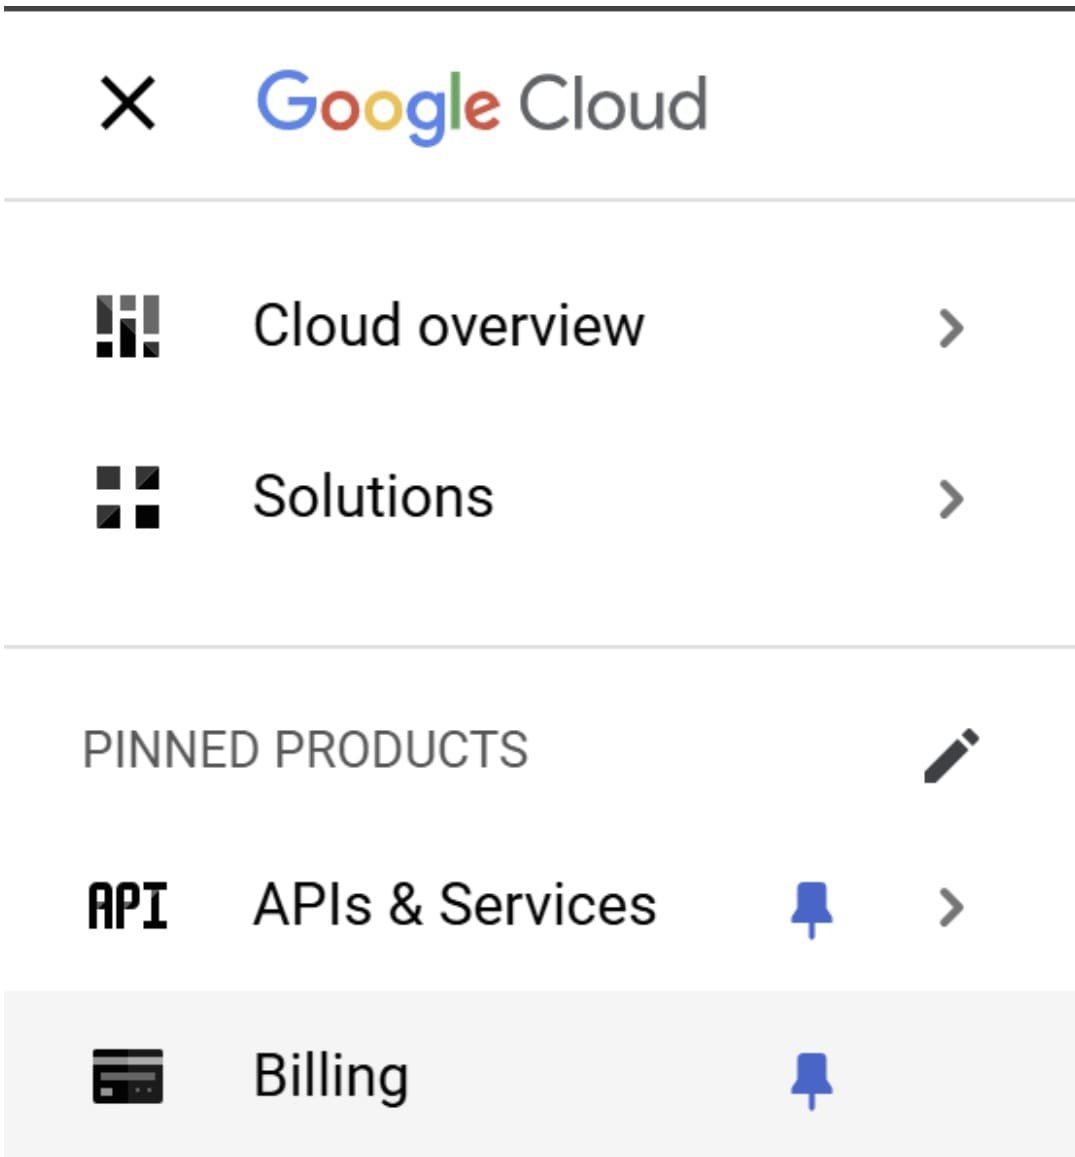Click the API icon beside APIs & Services

[128, 906]
